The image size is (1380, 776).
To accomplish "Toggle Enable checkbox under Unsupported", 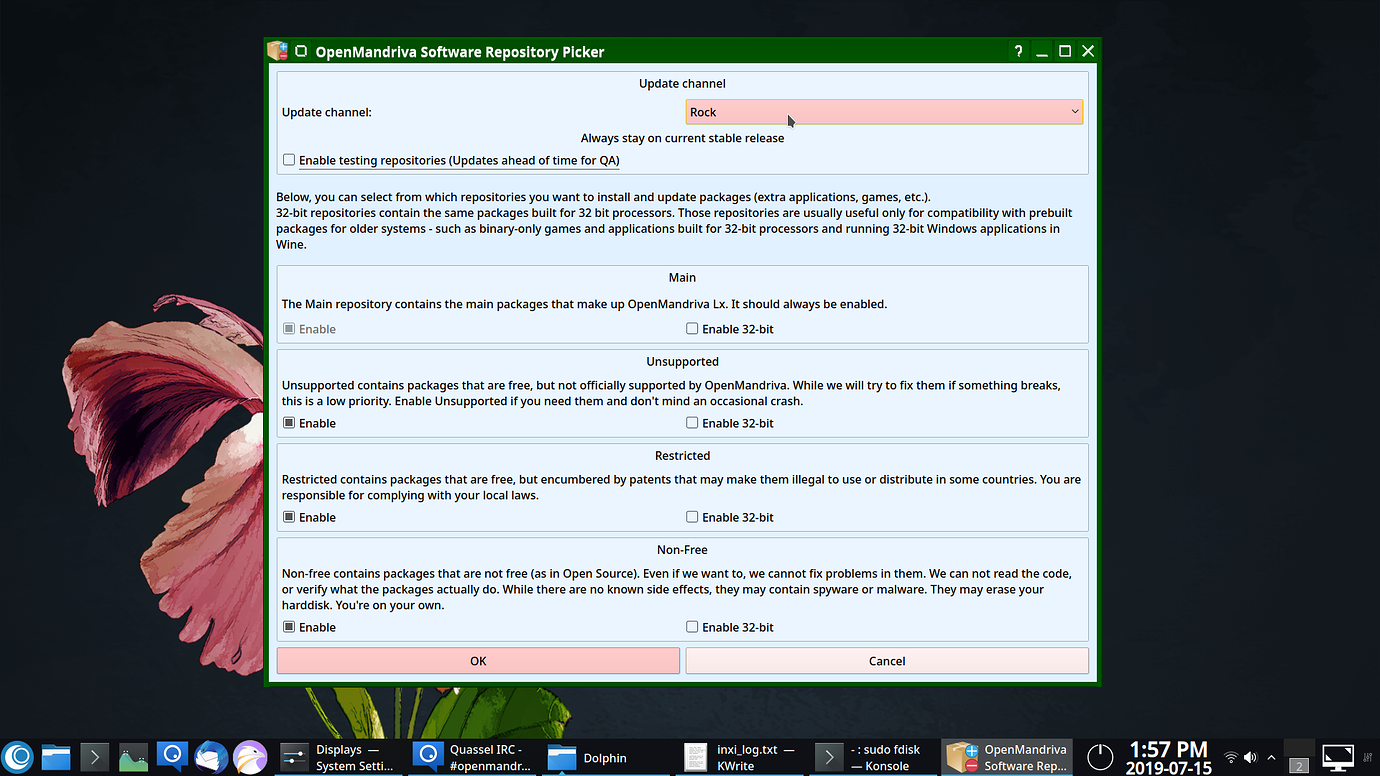I will 289,422.
